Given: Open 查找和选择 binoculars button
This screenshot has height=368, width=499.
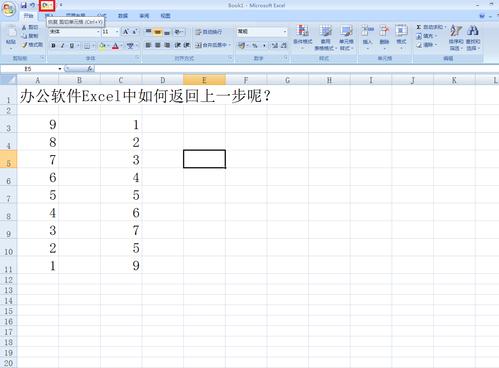Looking at the screenshot, I should [473, 37].
